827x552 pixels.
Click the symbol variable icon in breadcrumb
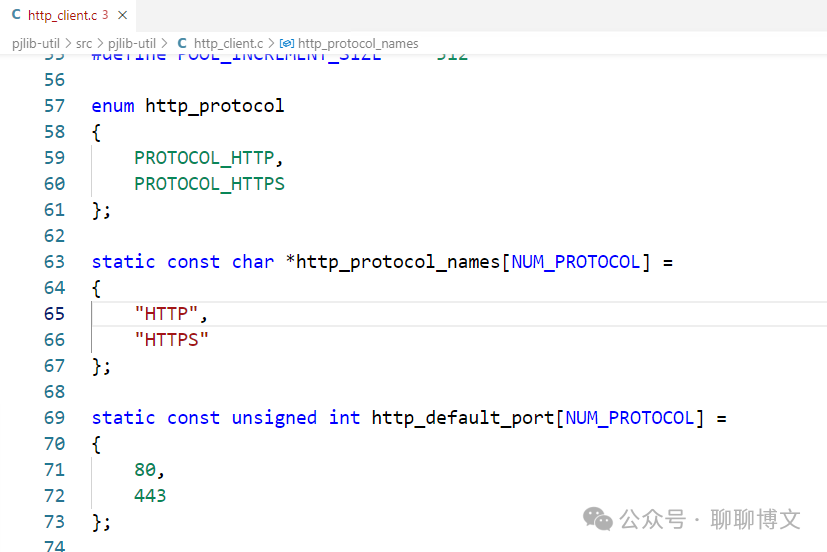pyautogui.click(x=286, y=43)
